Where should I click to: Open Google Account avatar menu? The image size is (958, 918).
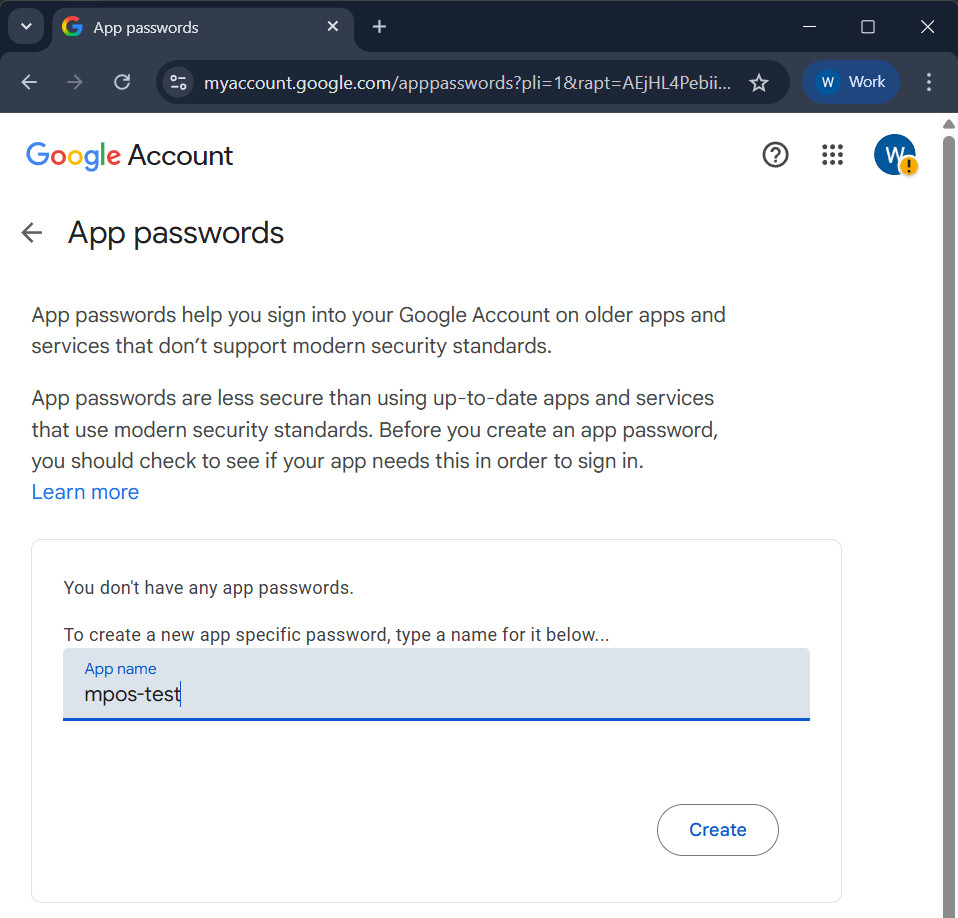[x=893, y=155]
